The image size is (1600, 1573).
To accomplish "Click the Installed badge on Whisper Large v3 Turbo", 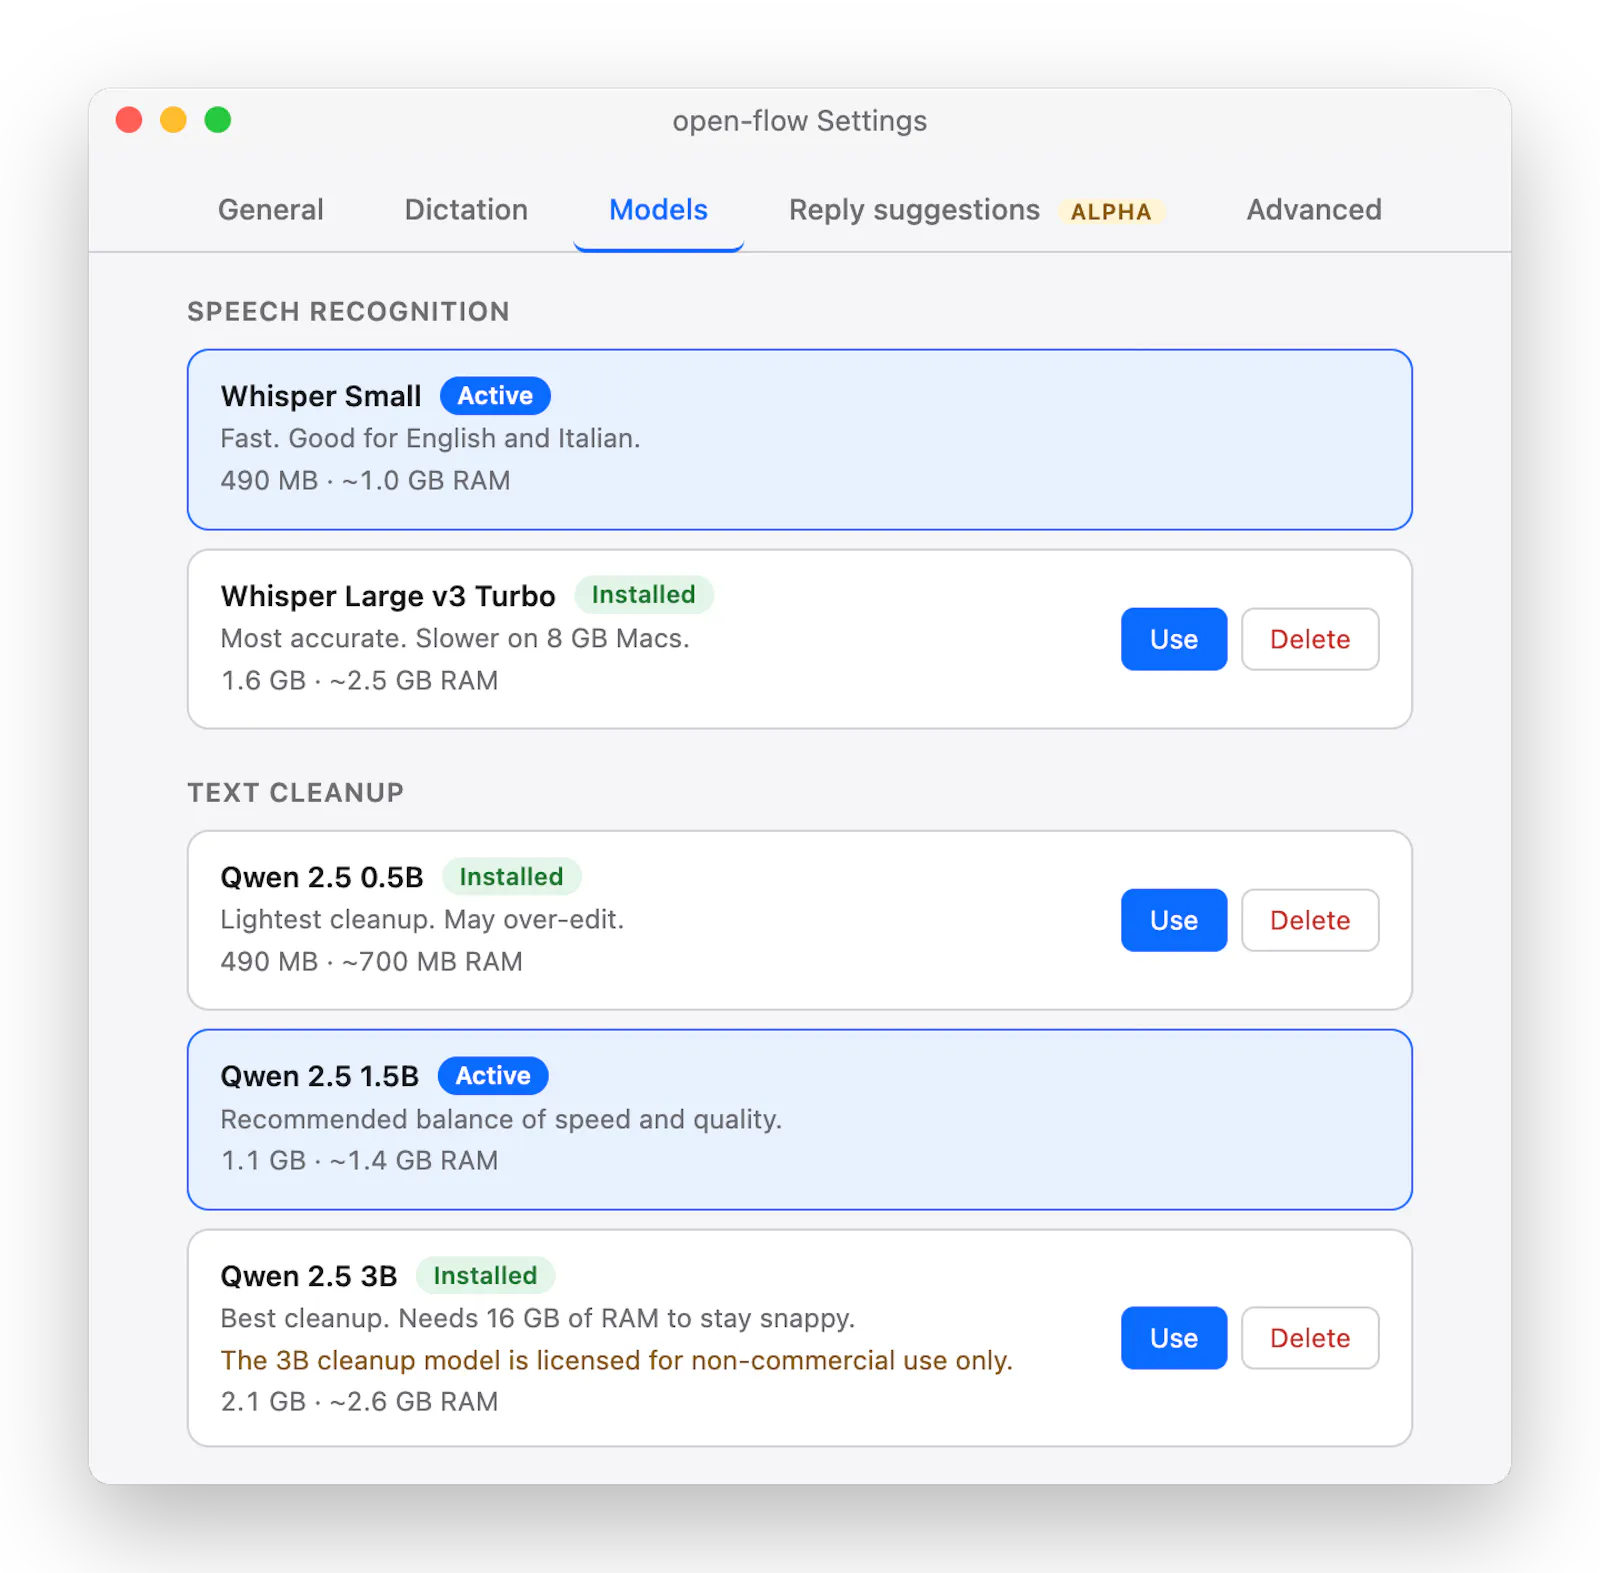I will click(x=643, y=595).
